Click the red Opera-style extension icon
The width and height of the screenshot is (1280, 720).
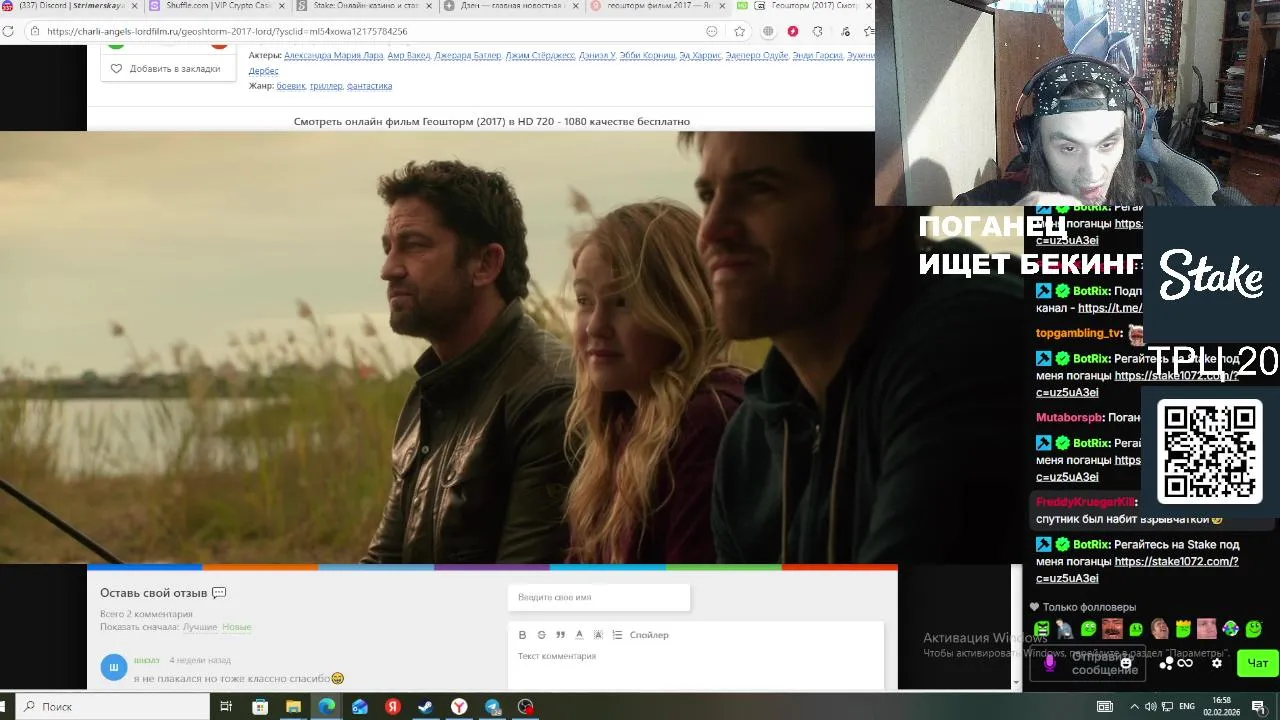(x=793, y=31)
